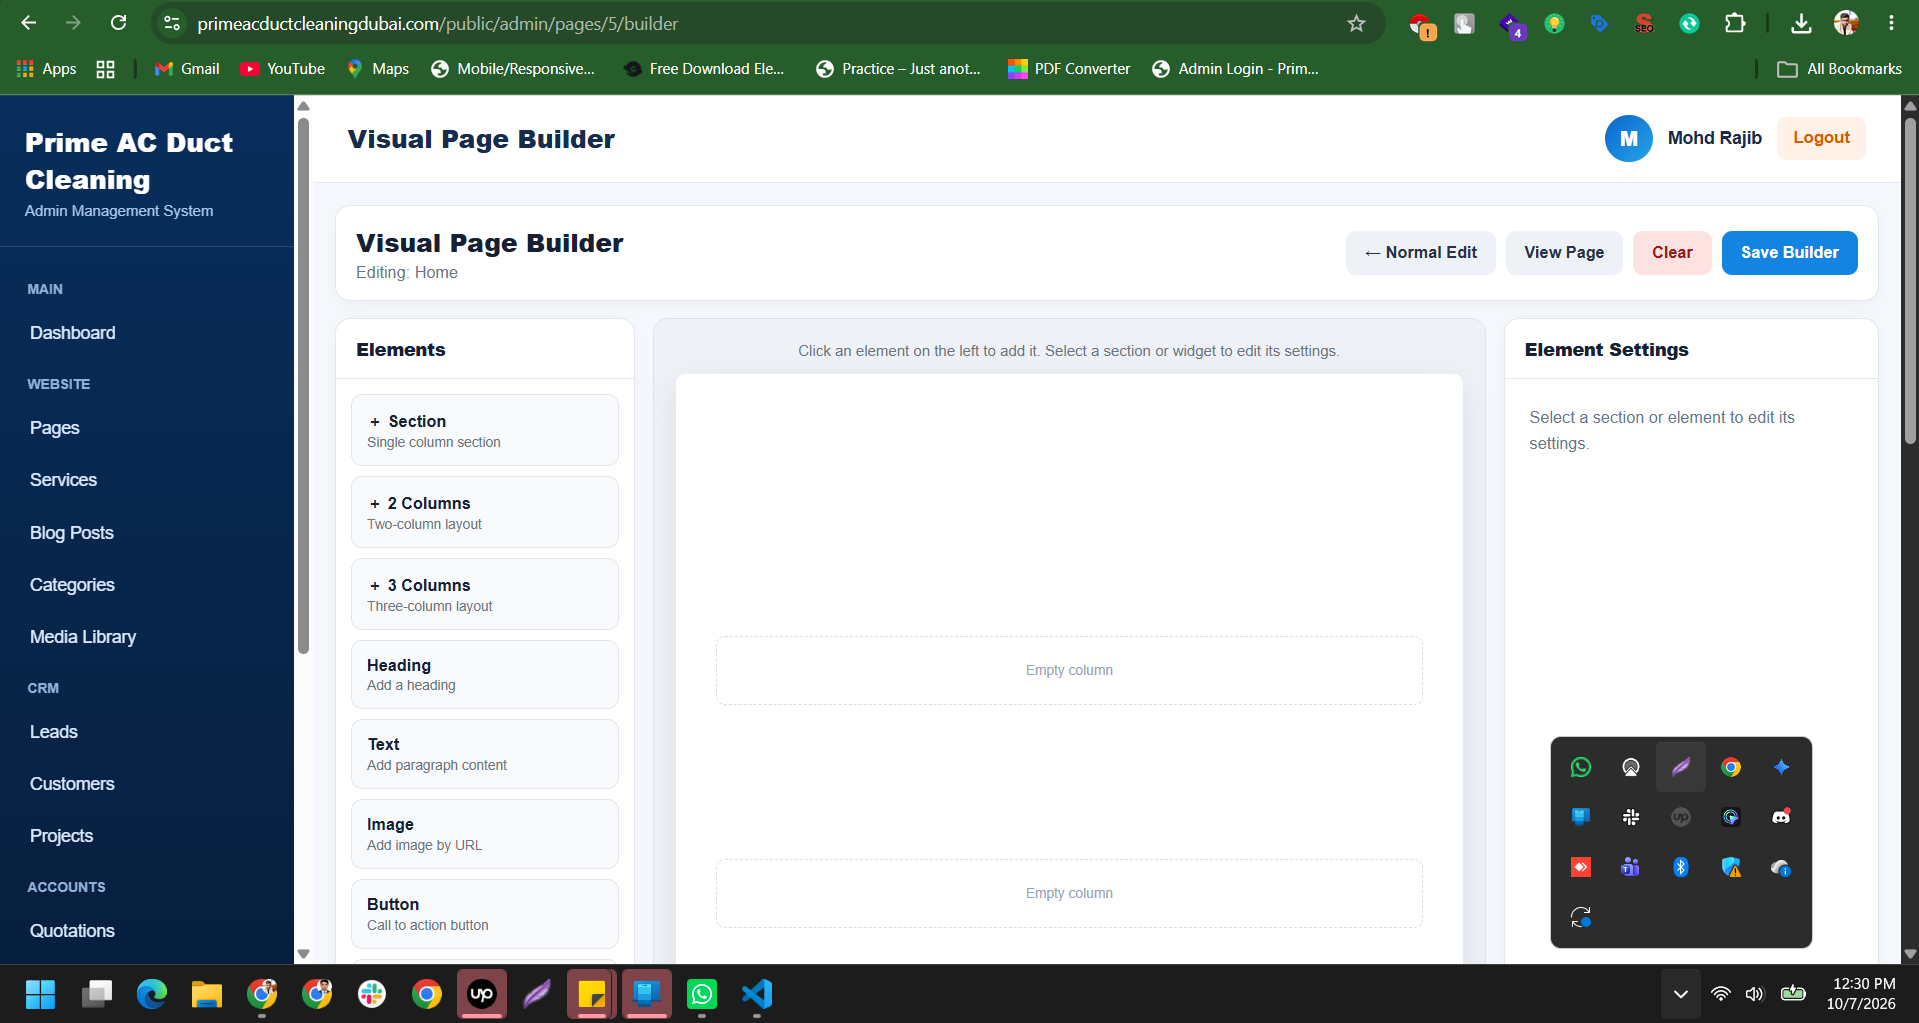Open Visual Studio Code from the taskbar
Viewport: 1919px width, 1023px height.
[x=757, y=994]
